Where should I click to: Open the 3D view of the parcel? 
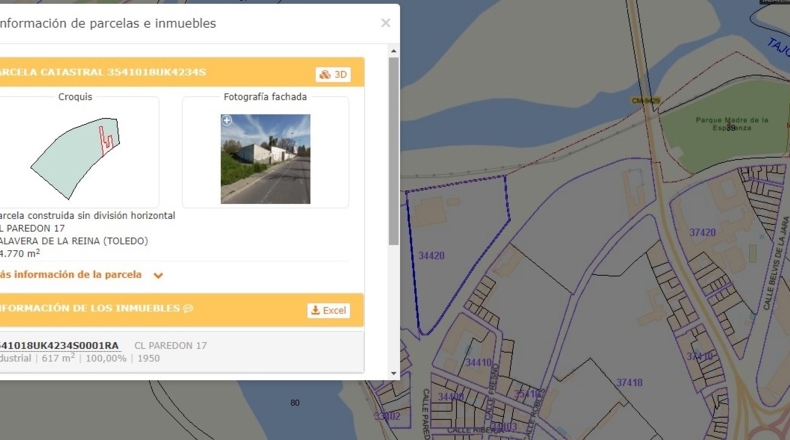point(333,75)
